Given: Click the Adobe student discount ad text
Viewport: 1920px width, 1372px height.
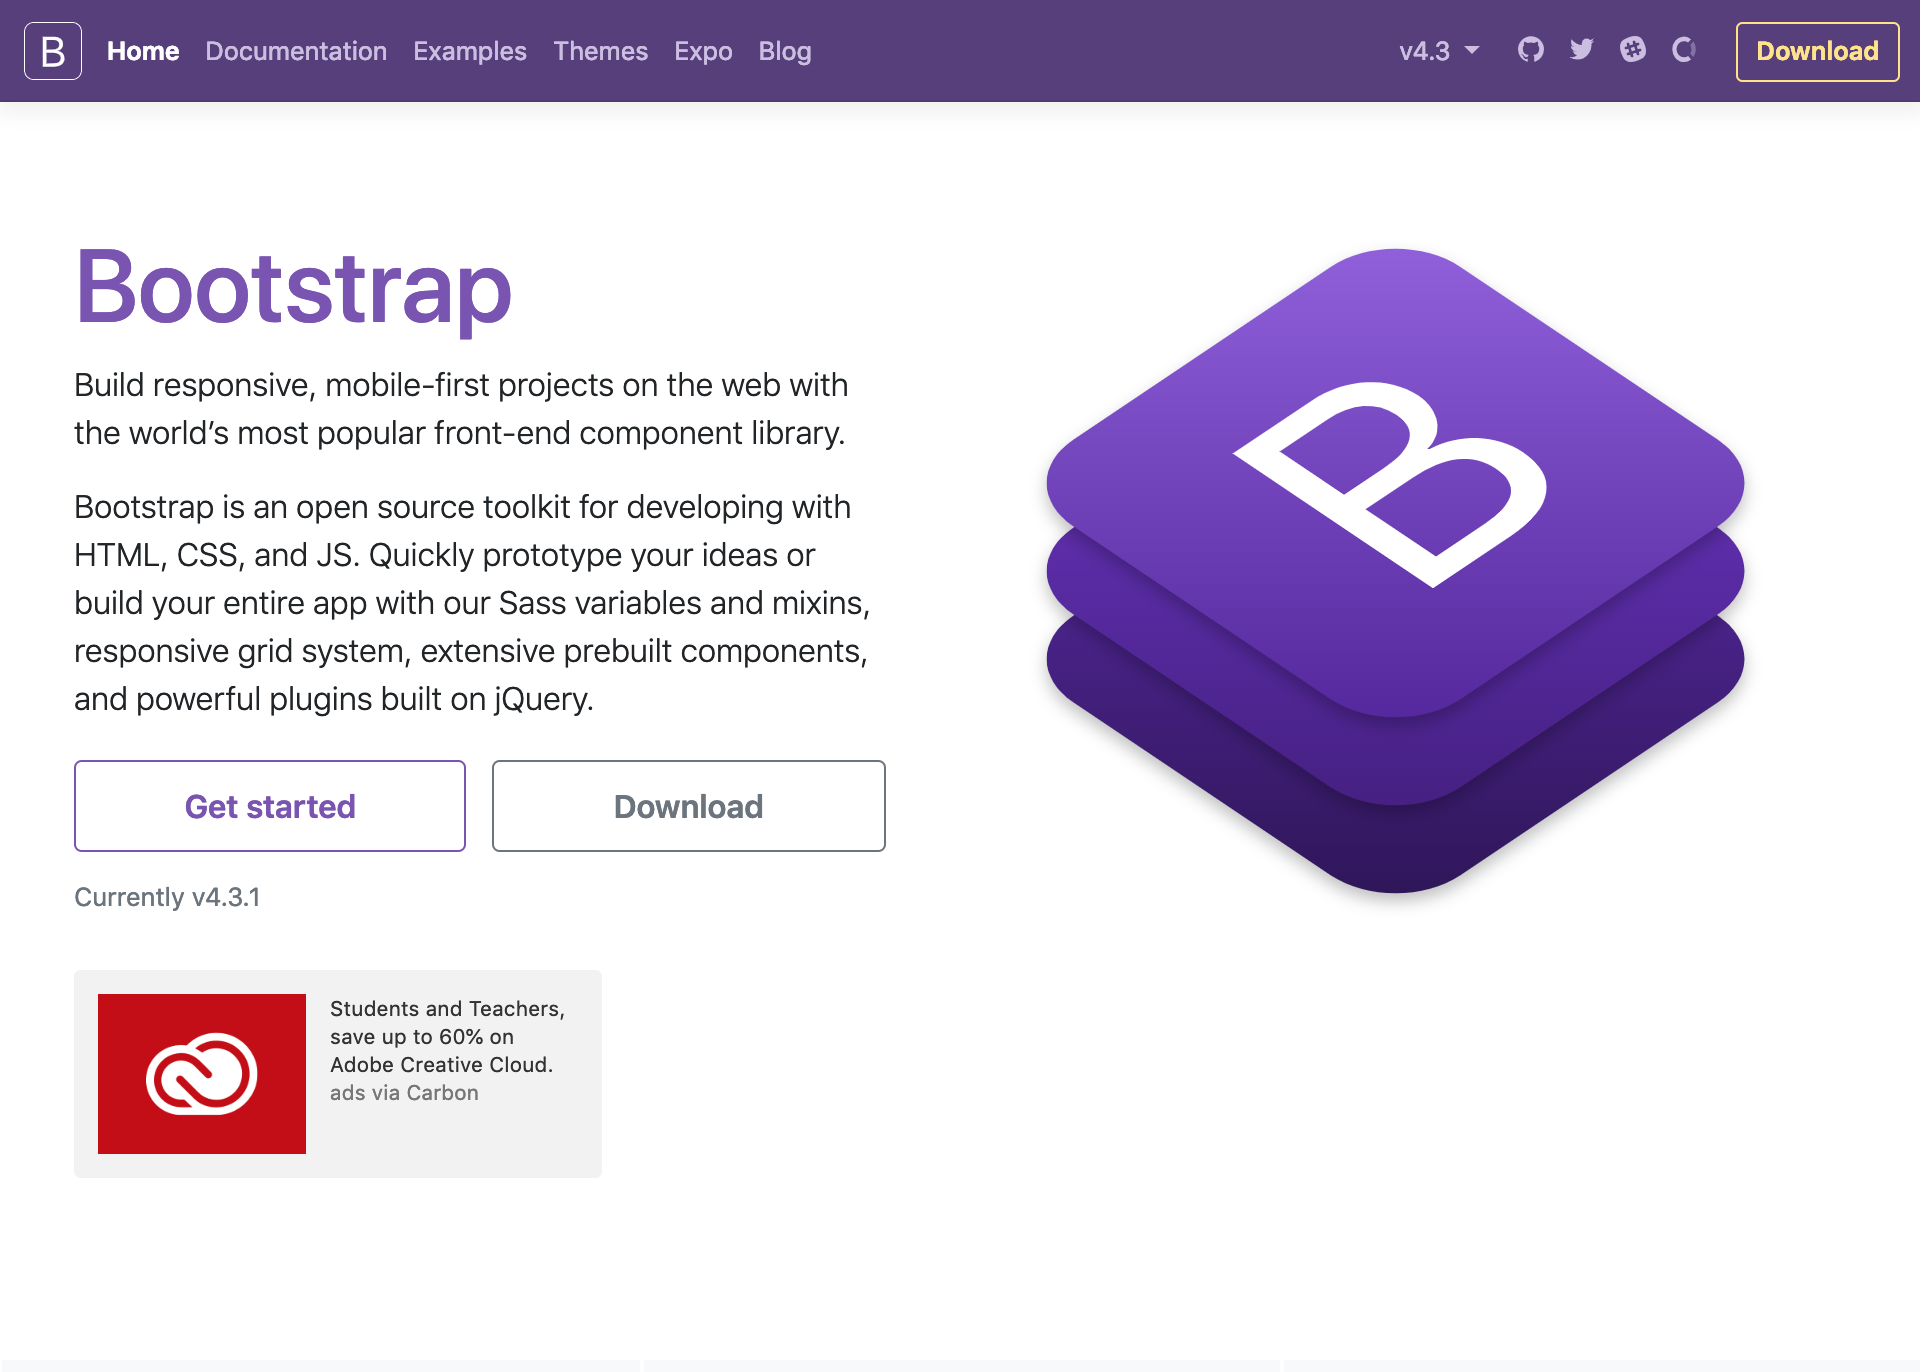Looking at the screenshot, I should (446, 1037).
